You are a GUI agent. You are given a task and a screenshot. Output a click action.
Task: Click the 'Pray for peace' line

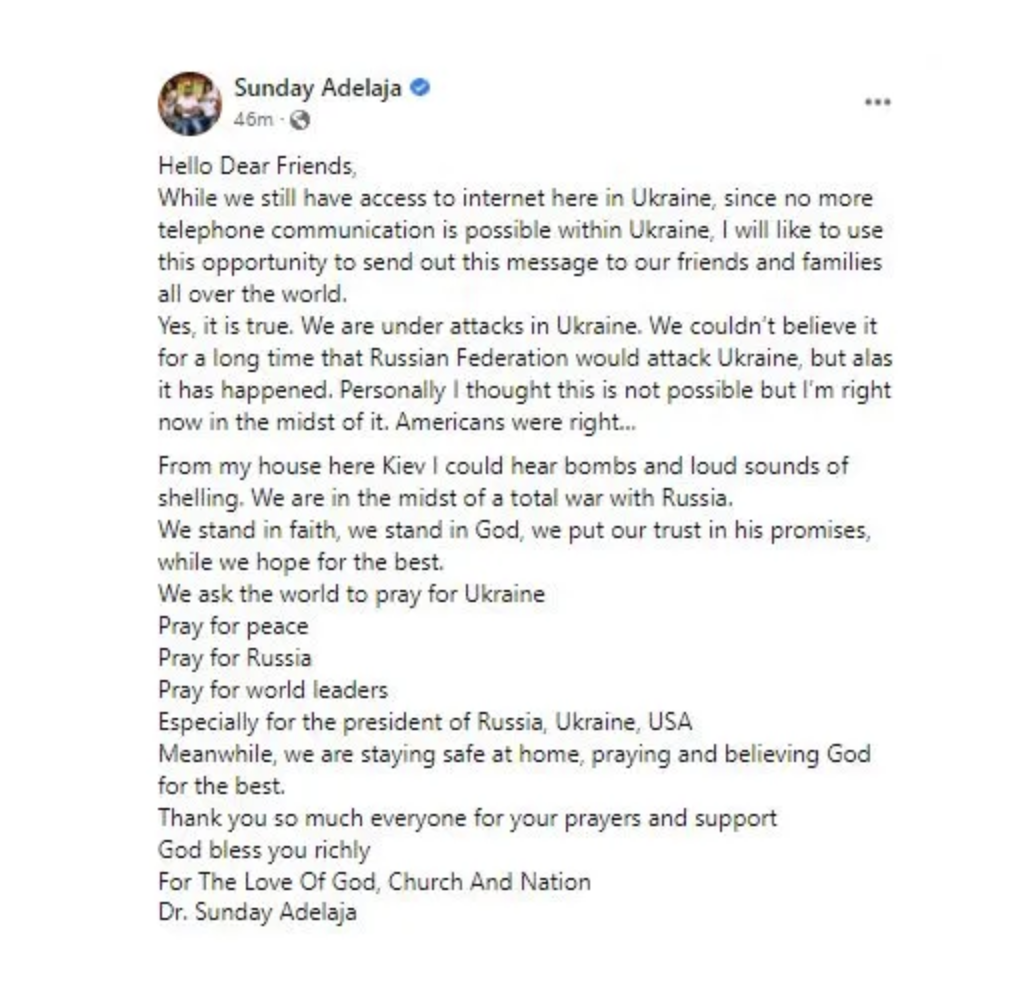233,626
